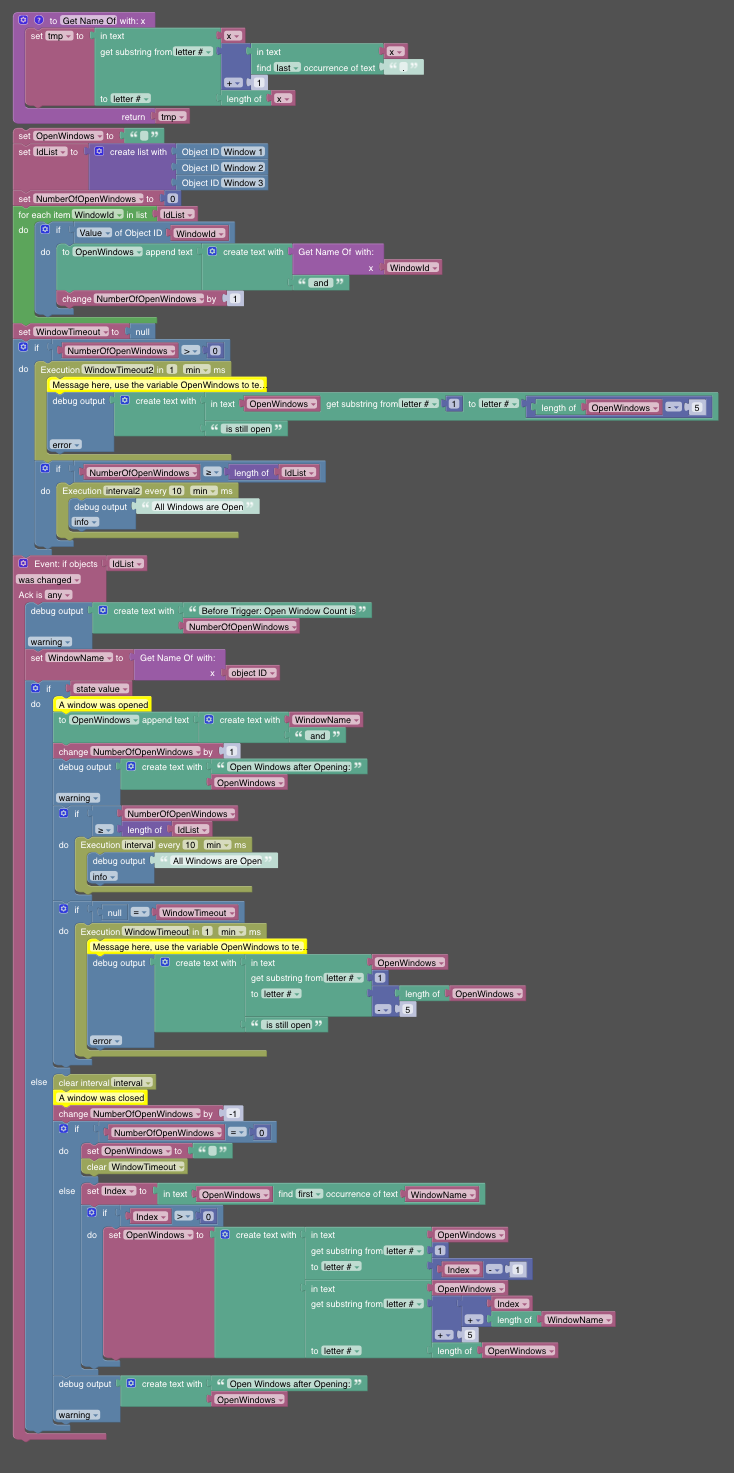Open gear on create text with Get Name Of block

click(x=213, y=252)
